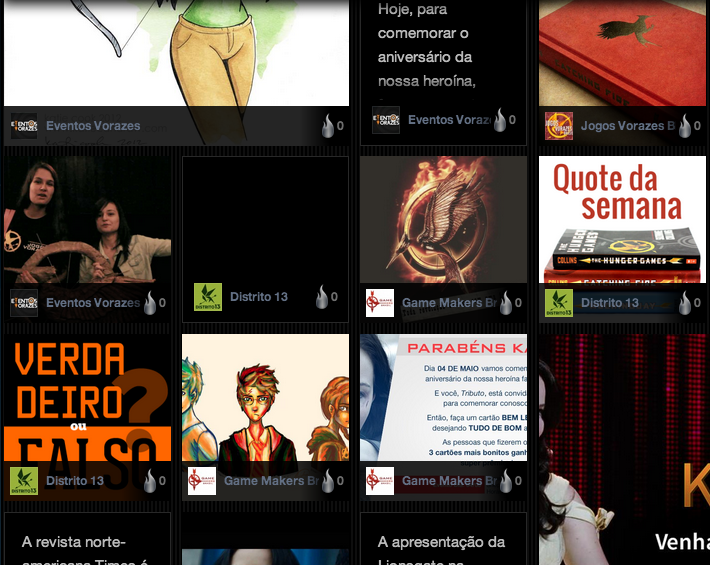Click the 'Hoje, para comemorar o aniversário' text
The width and height of the screenshot is (710, 565).
(426, 45)
